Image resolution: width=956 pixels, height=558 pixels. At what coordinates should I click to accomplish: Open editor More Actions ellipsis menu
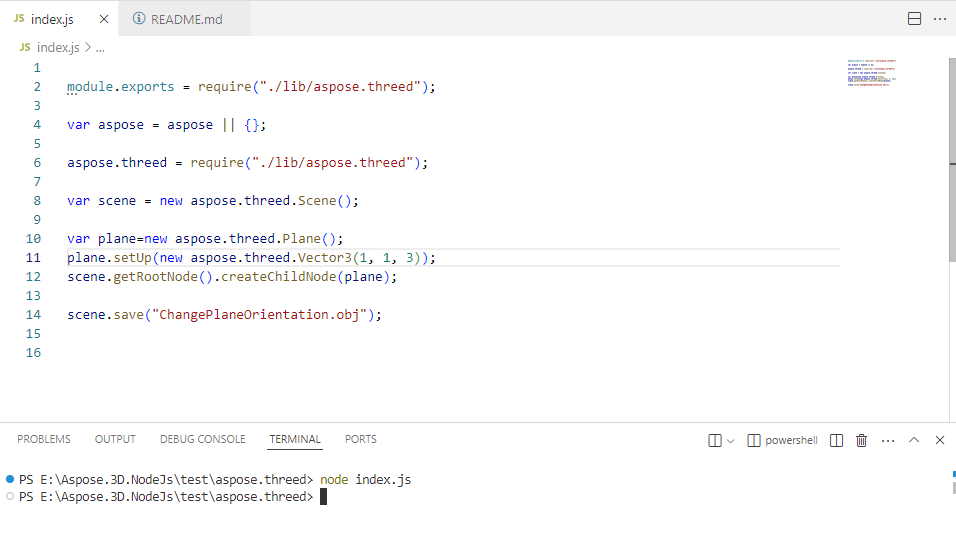click(x=939, y=19)
